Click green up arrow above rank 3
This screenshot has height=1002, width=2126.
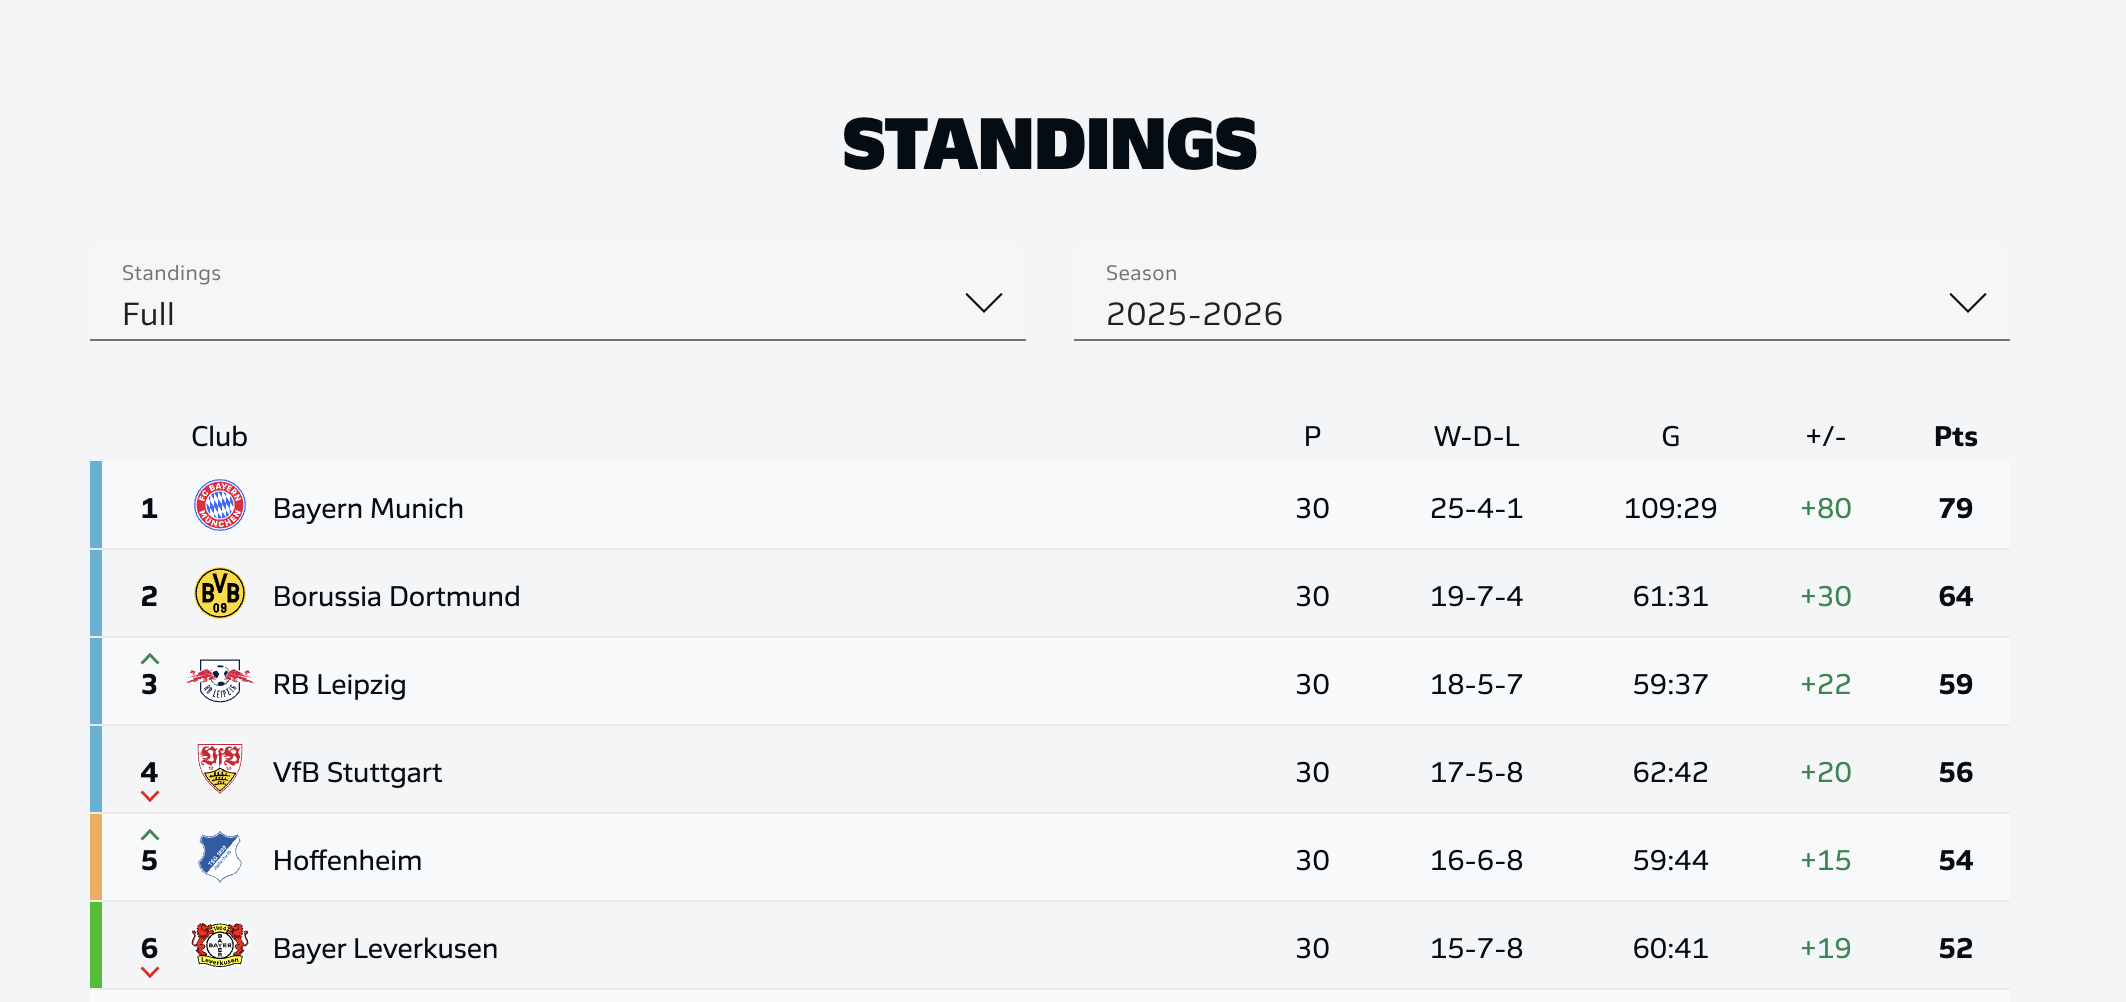pyautogui.click(x=150, y=659)
